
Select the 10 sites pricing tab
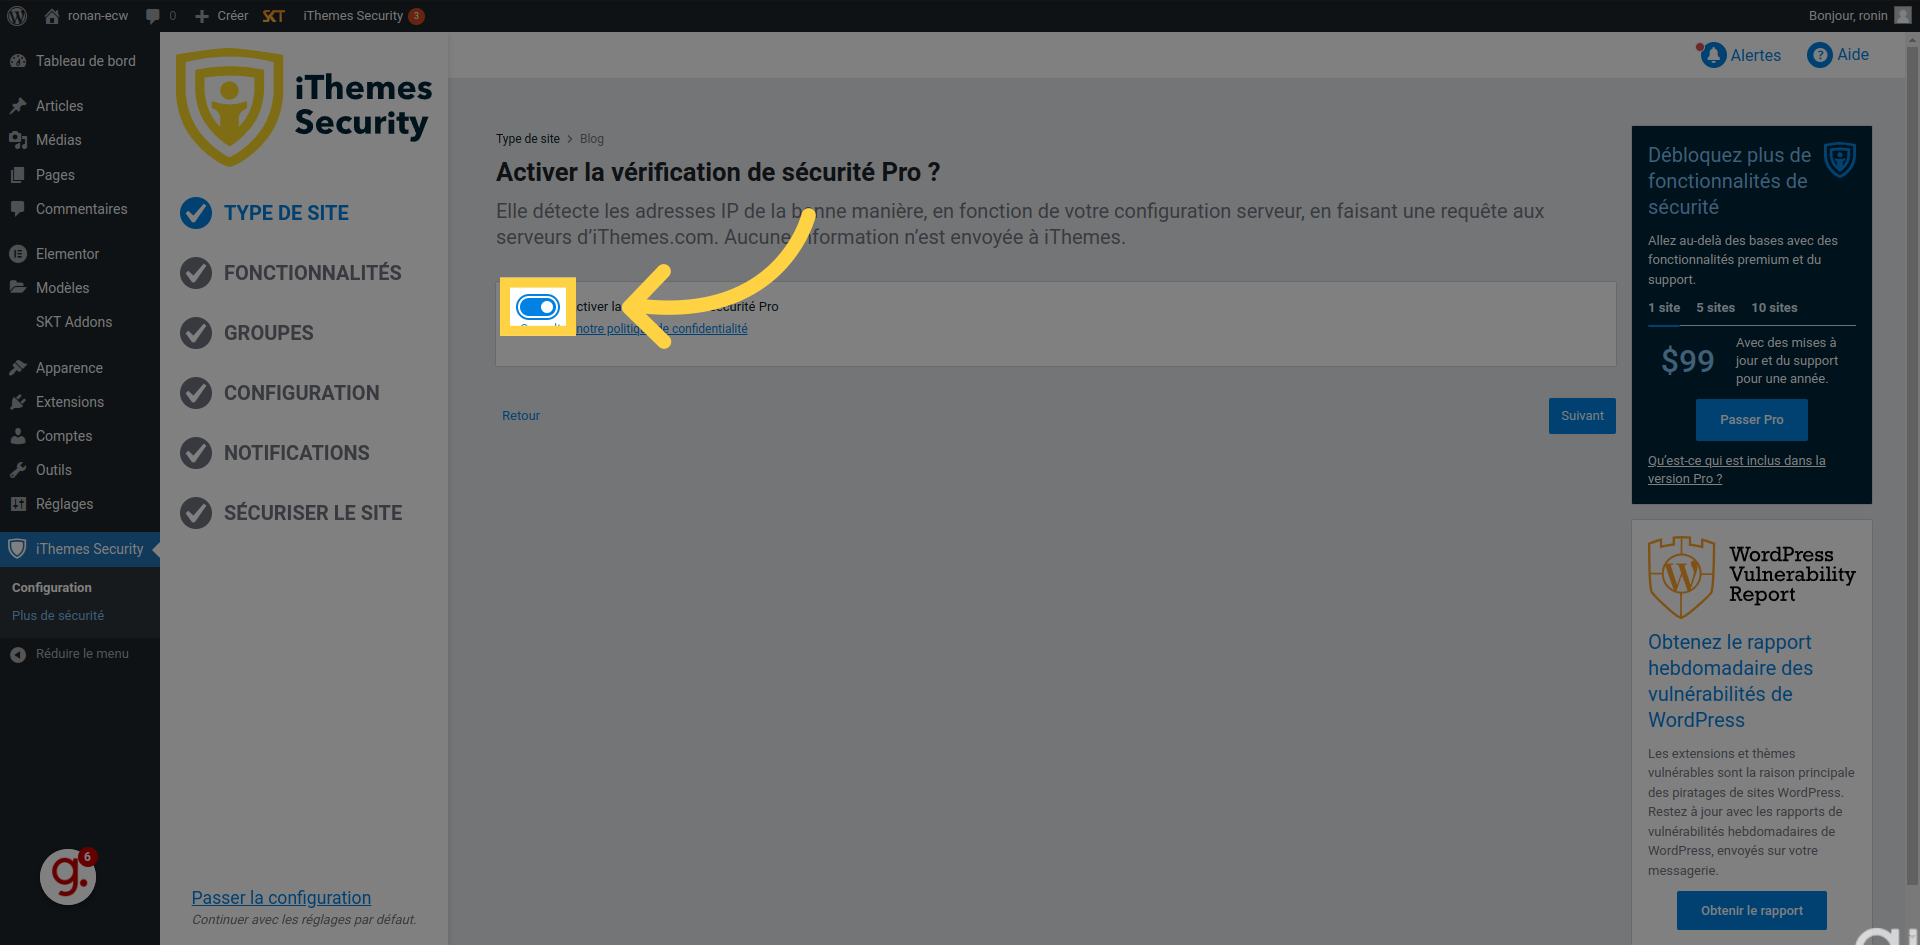coord(1774,308)
